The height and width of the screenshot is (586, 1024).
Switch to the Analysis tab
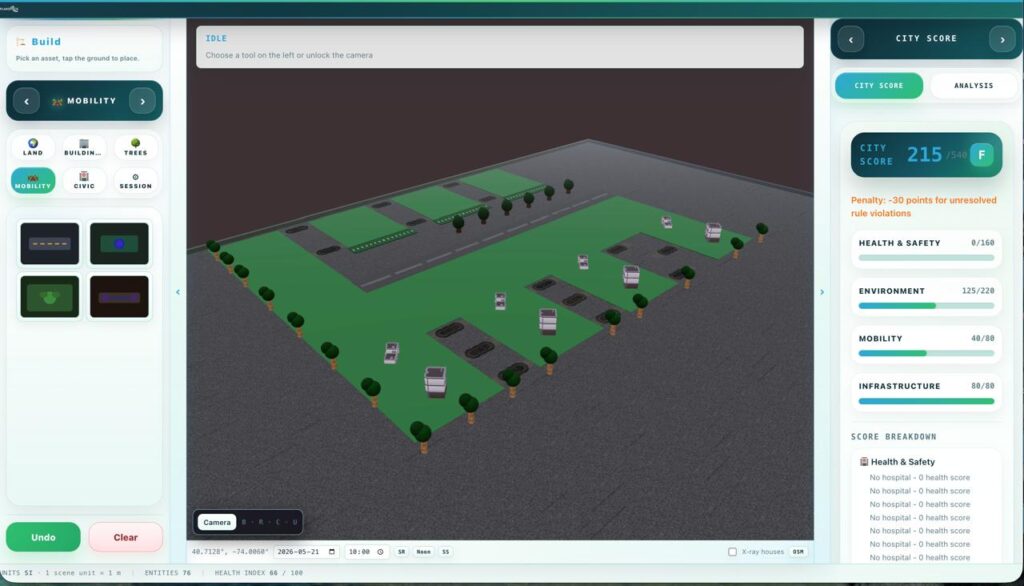pos(973,86)
